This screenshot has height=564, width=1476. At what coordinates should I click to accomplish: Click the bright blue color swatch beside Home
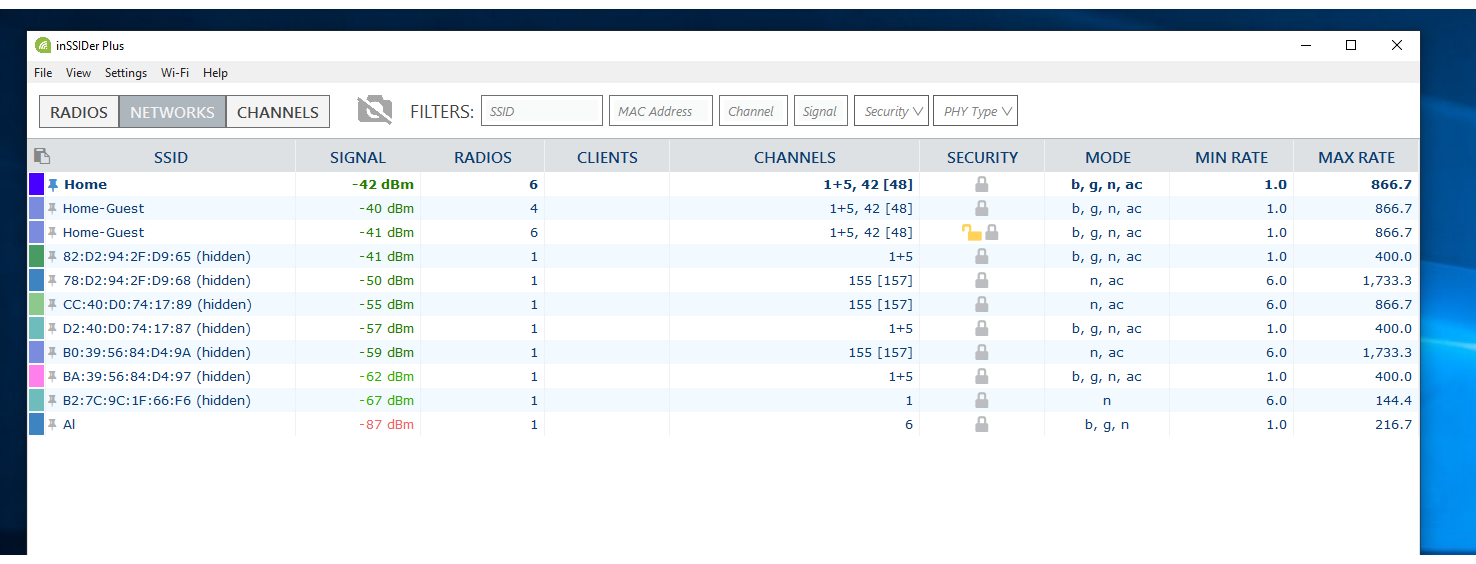[36, 184]
